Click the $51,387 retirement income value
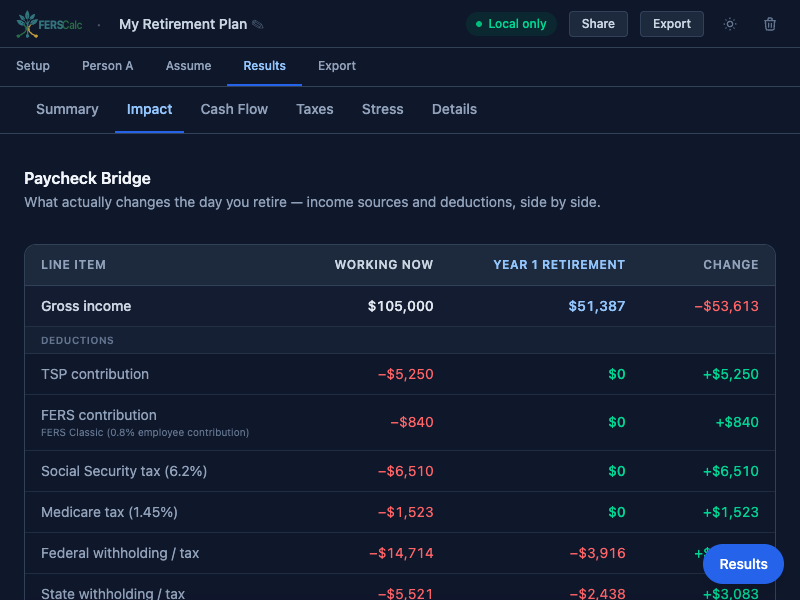Screen dimensions: 800x600 (596, 306)
